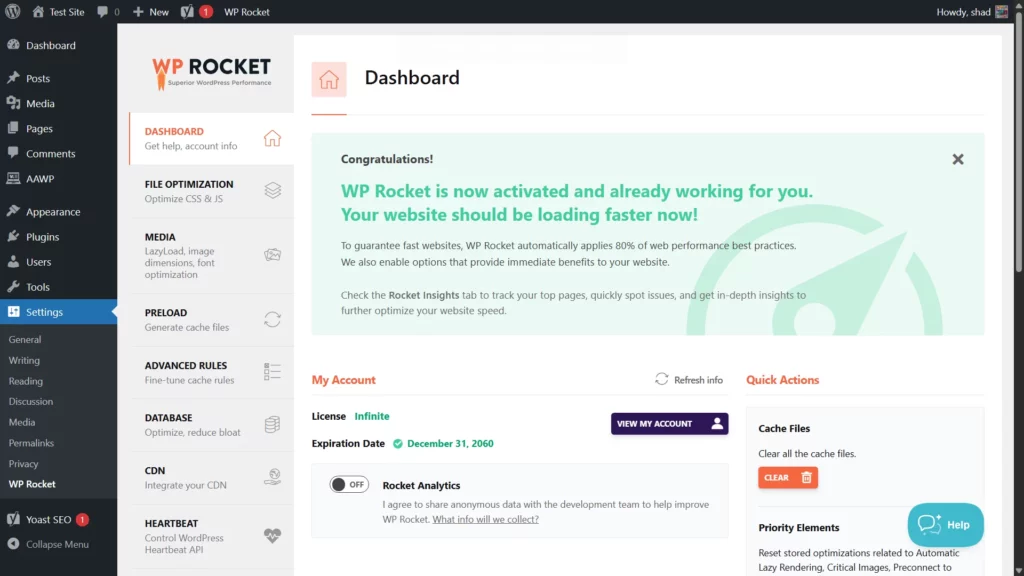1024x576 pixels.
Task: Open the "What info will we collect?" link
Action: (485, 520)
